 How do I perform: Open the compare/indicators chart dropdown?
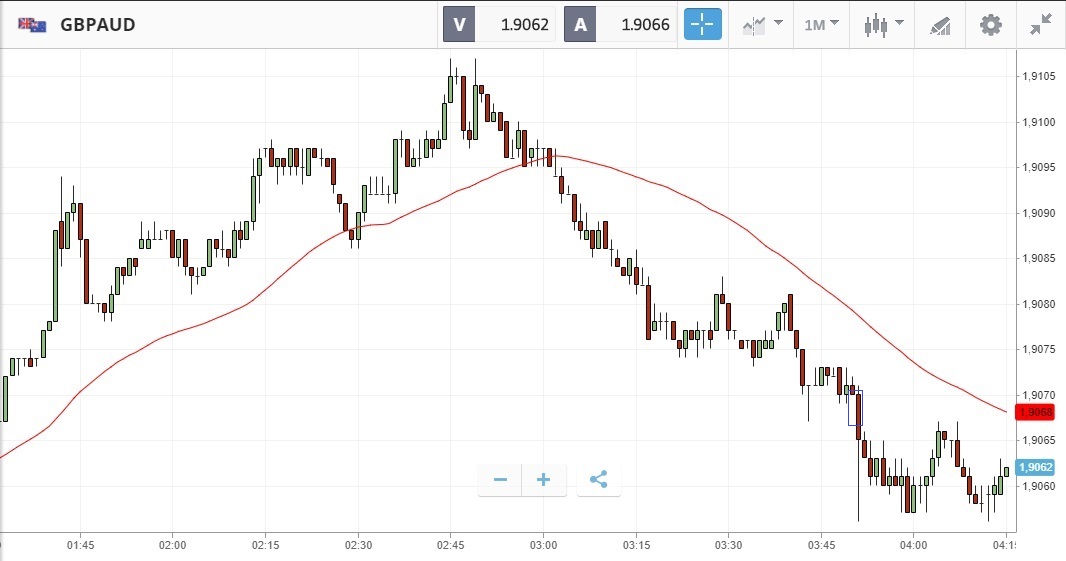coord(763,25)
